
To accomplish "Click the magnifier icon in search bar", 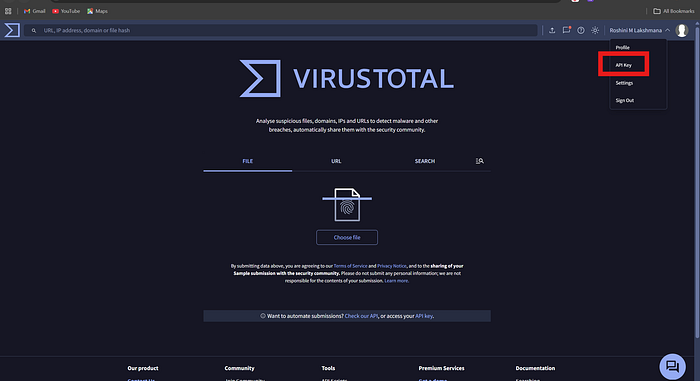I will 33,30.
